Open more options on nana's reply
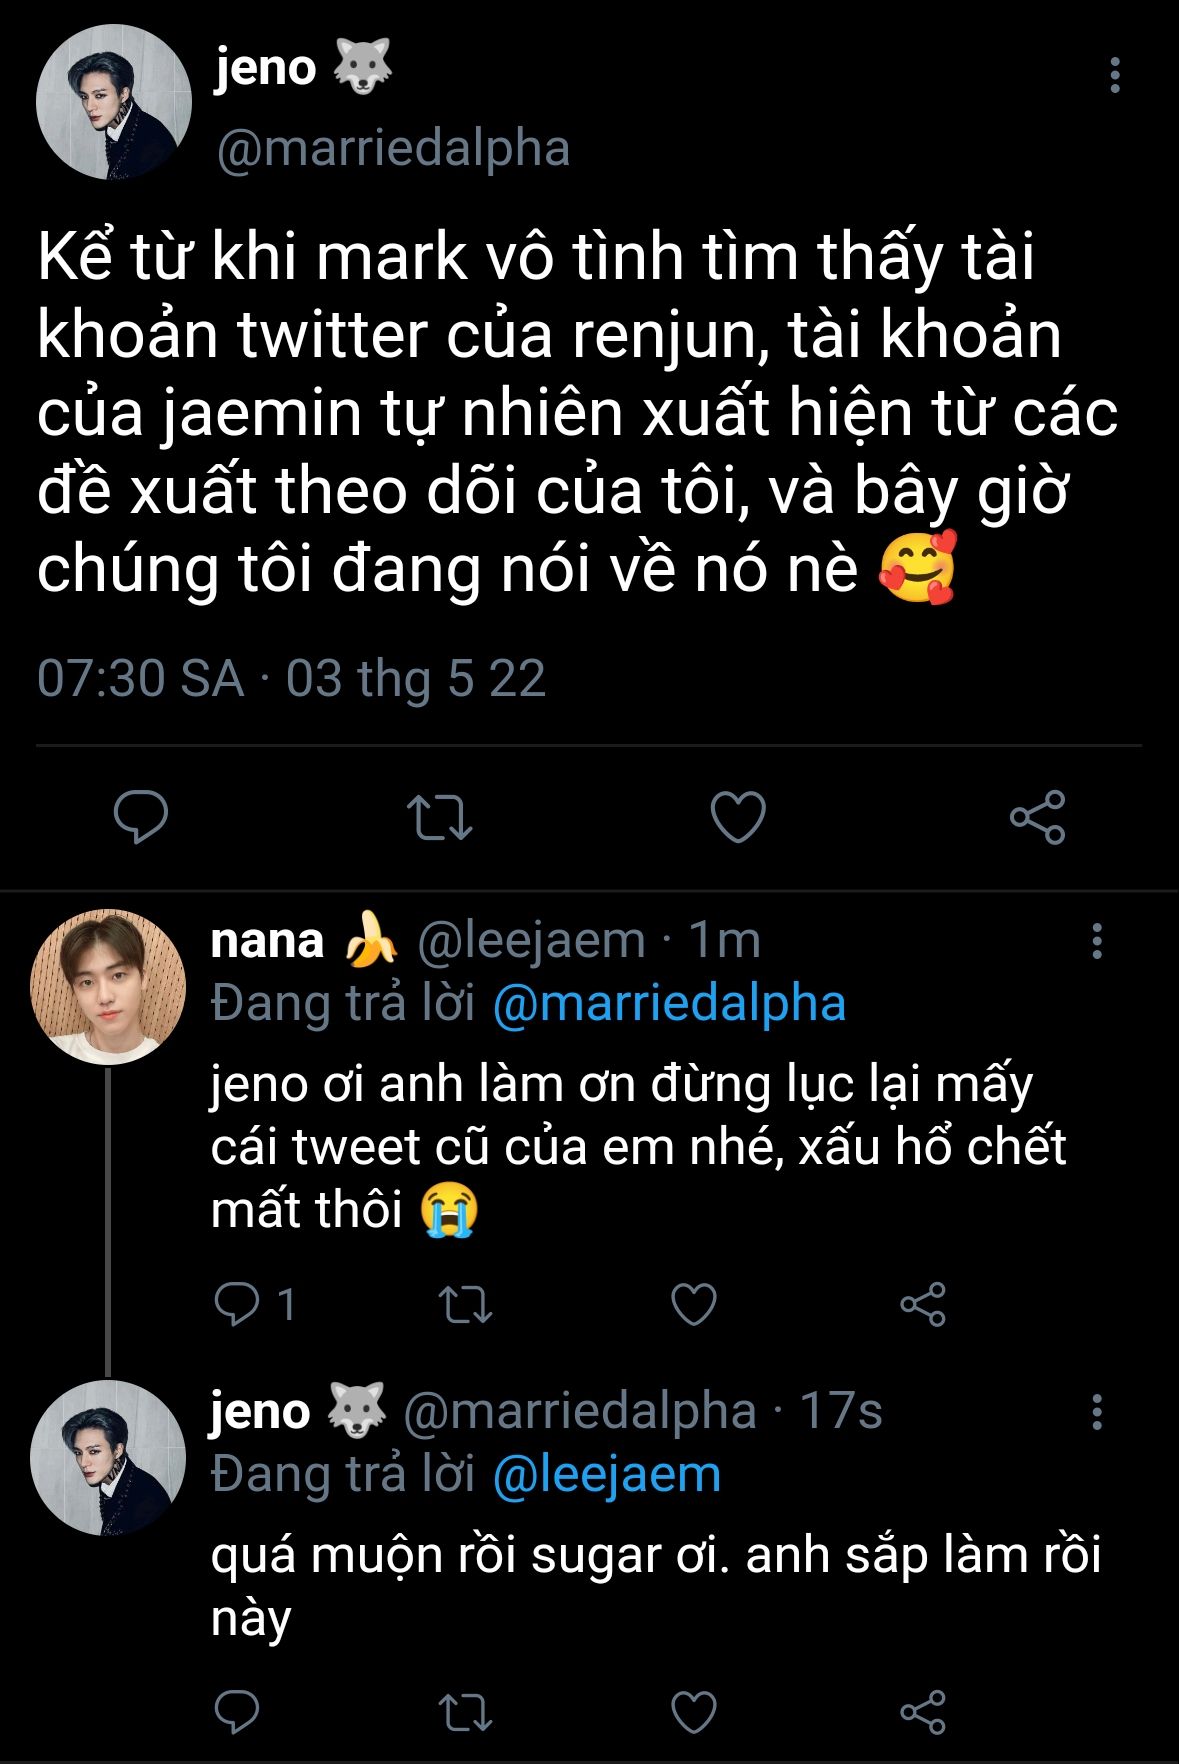This screenshot has width=1179, height=1764. coord(1097,941)
